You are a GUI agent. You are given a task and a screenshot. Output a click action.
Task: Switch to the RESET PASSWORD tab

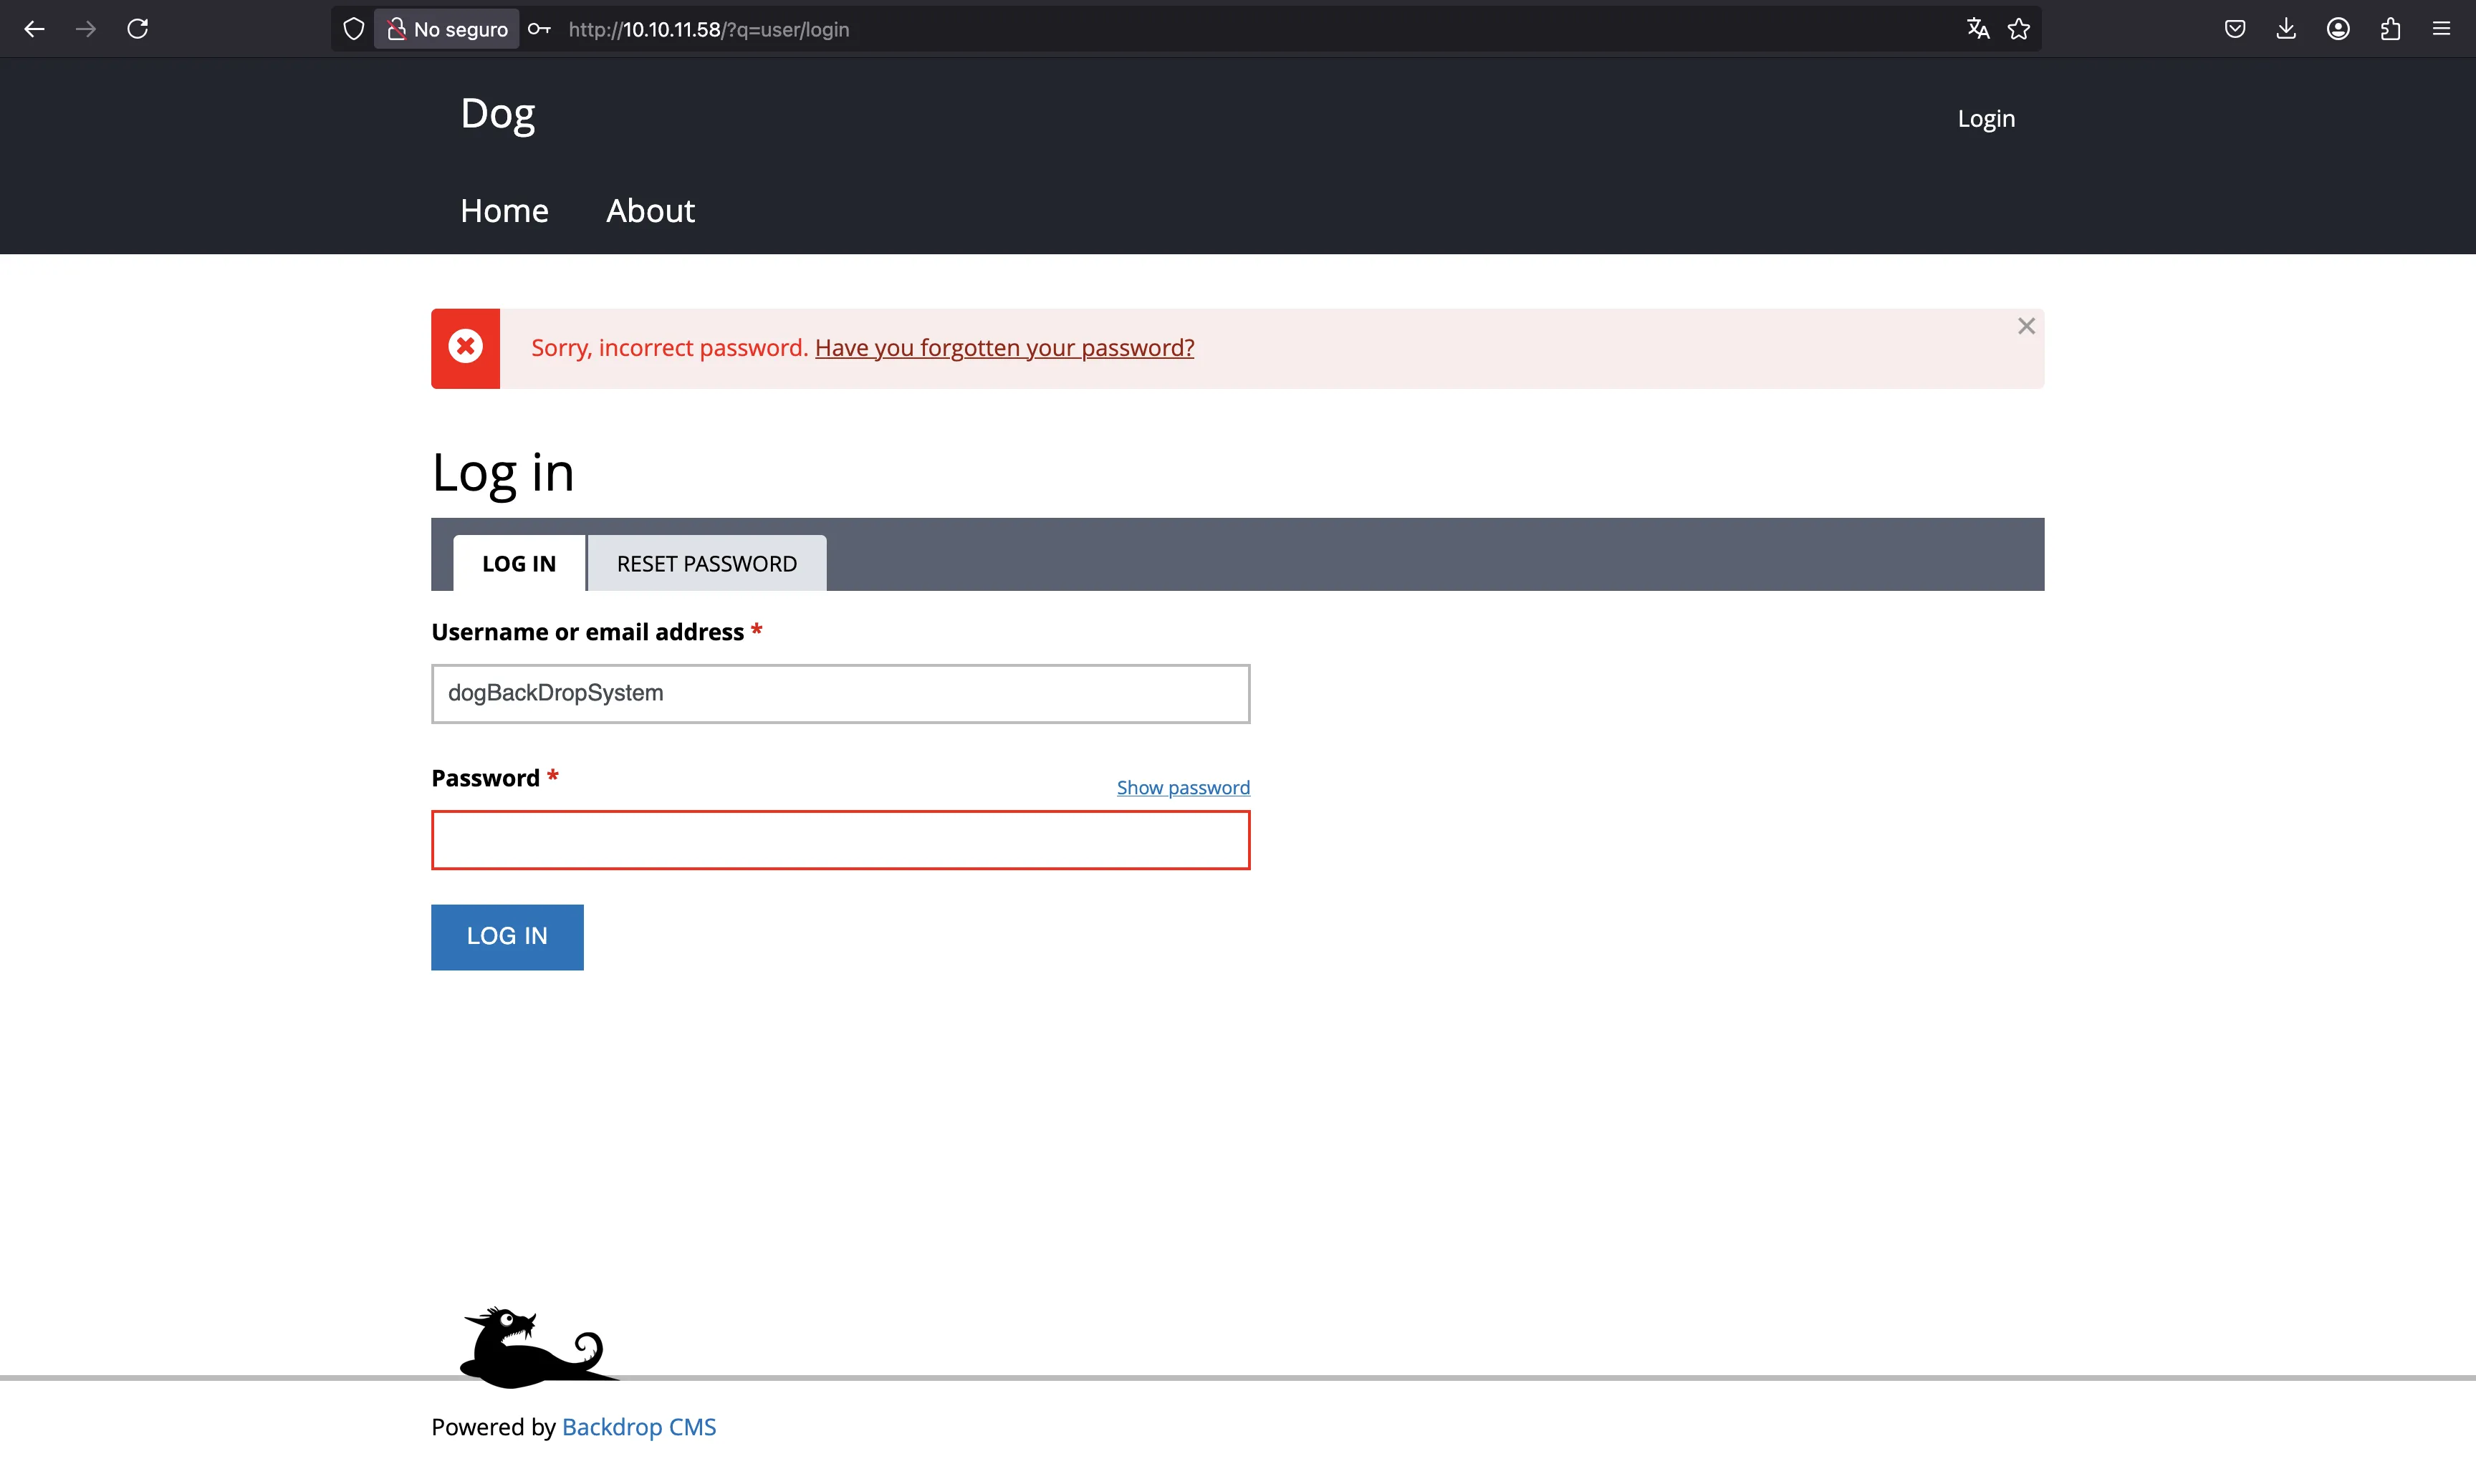click(706, 563)
